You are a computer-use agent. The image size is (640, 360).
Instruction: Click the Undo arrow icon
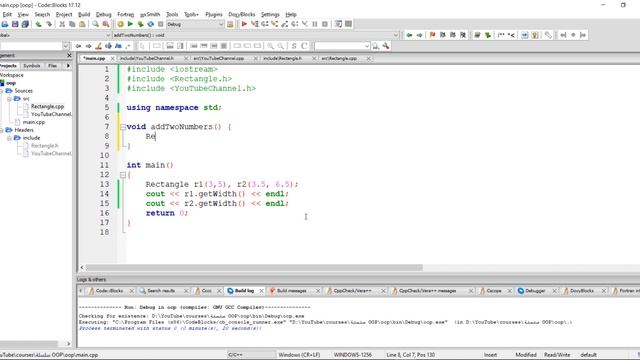[38, 24]
